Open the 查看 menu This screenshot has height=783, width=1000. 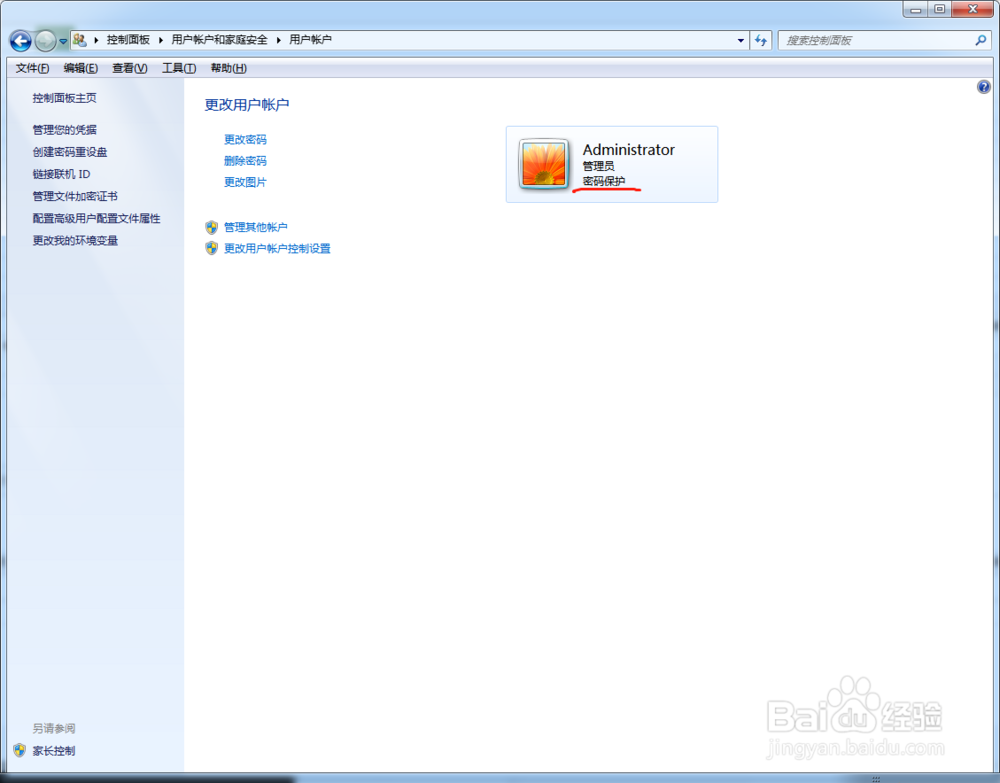130,67
